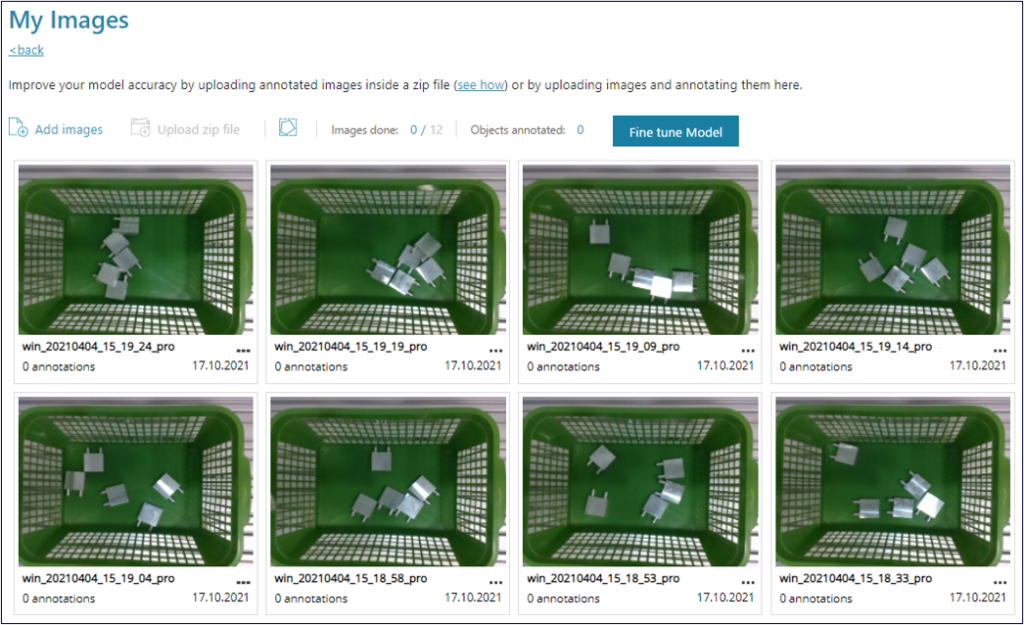Click file name win_20210404_15_18_33_pro
The height and width of the screenshot is (625, 1024).
(x=856, y=579)
